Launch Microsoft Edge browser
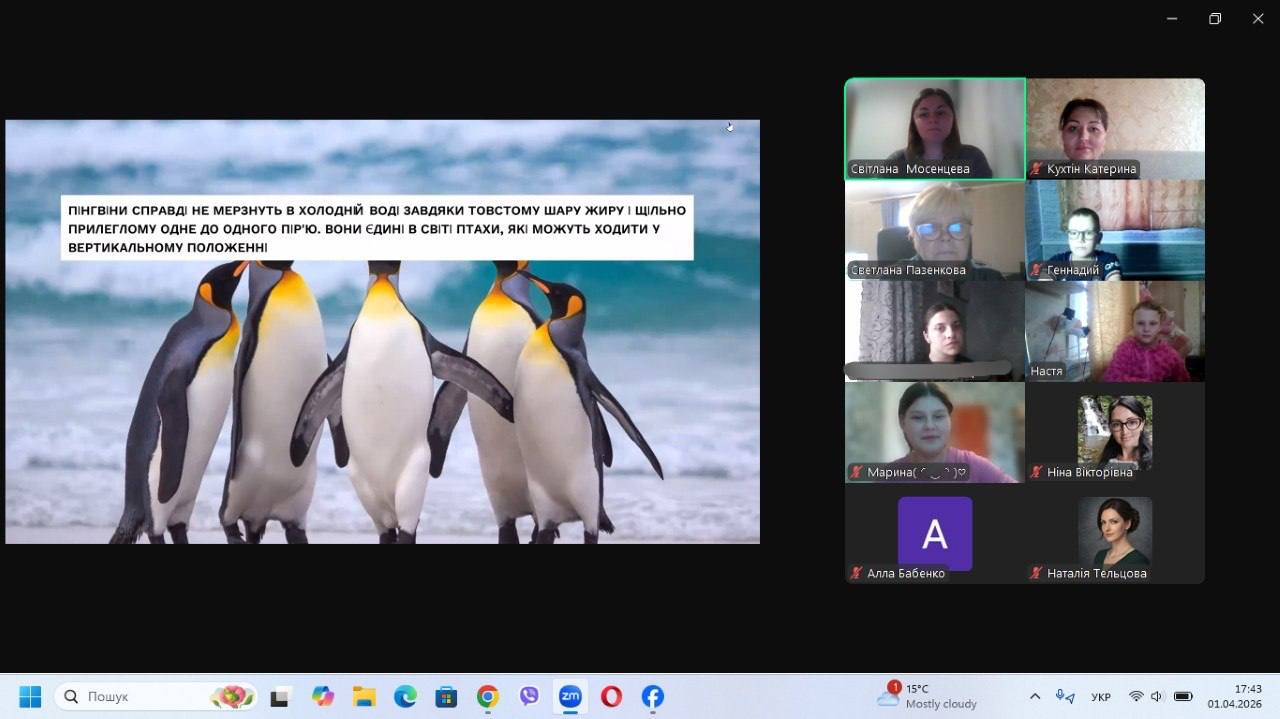Viewport: 1280px width, 719px height. tap(405, 696)
